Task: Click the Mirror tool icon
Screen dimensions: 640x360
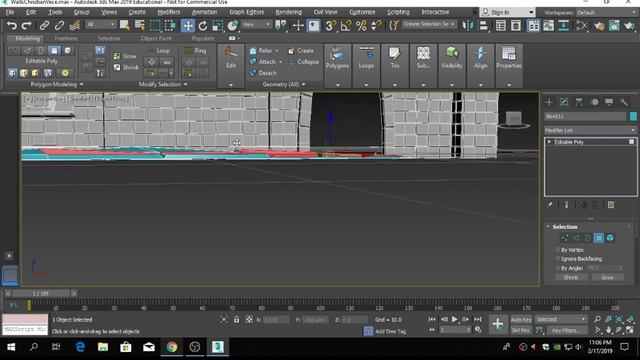Action: click(x=468, y=26)
